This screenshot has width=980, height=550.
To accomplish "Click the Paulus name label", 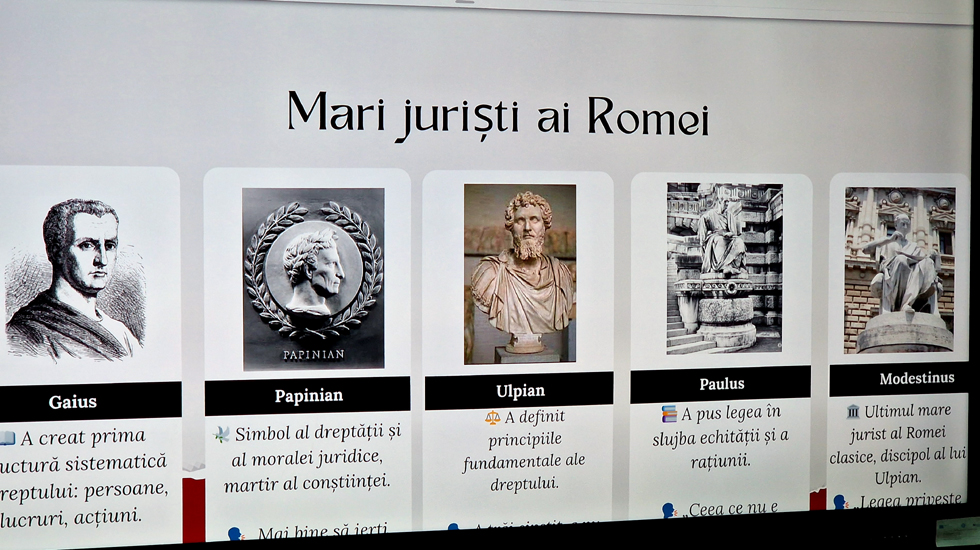I will pos(721,384).
